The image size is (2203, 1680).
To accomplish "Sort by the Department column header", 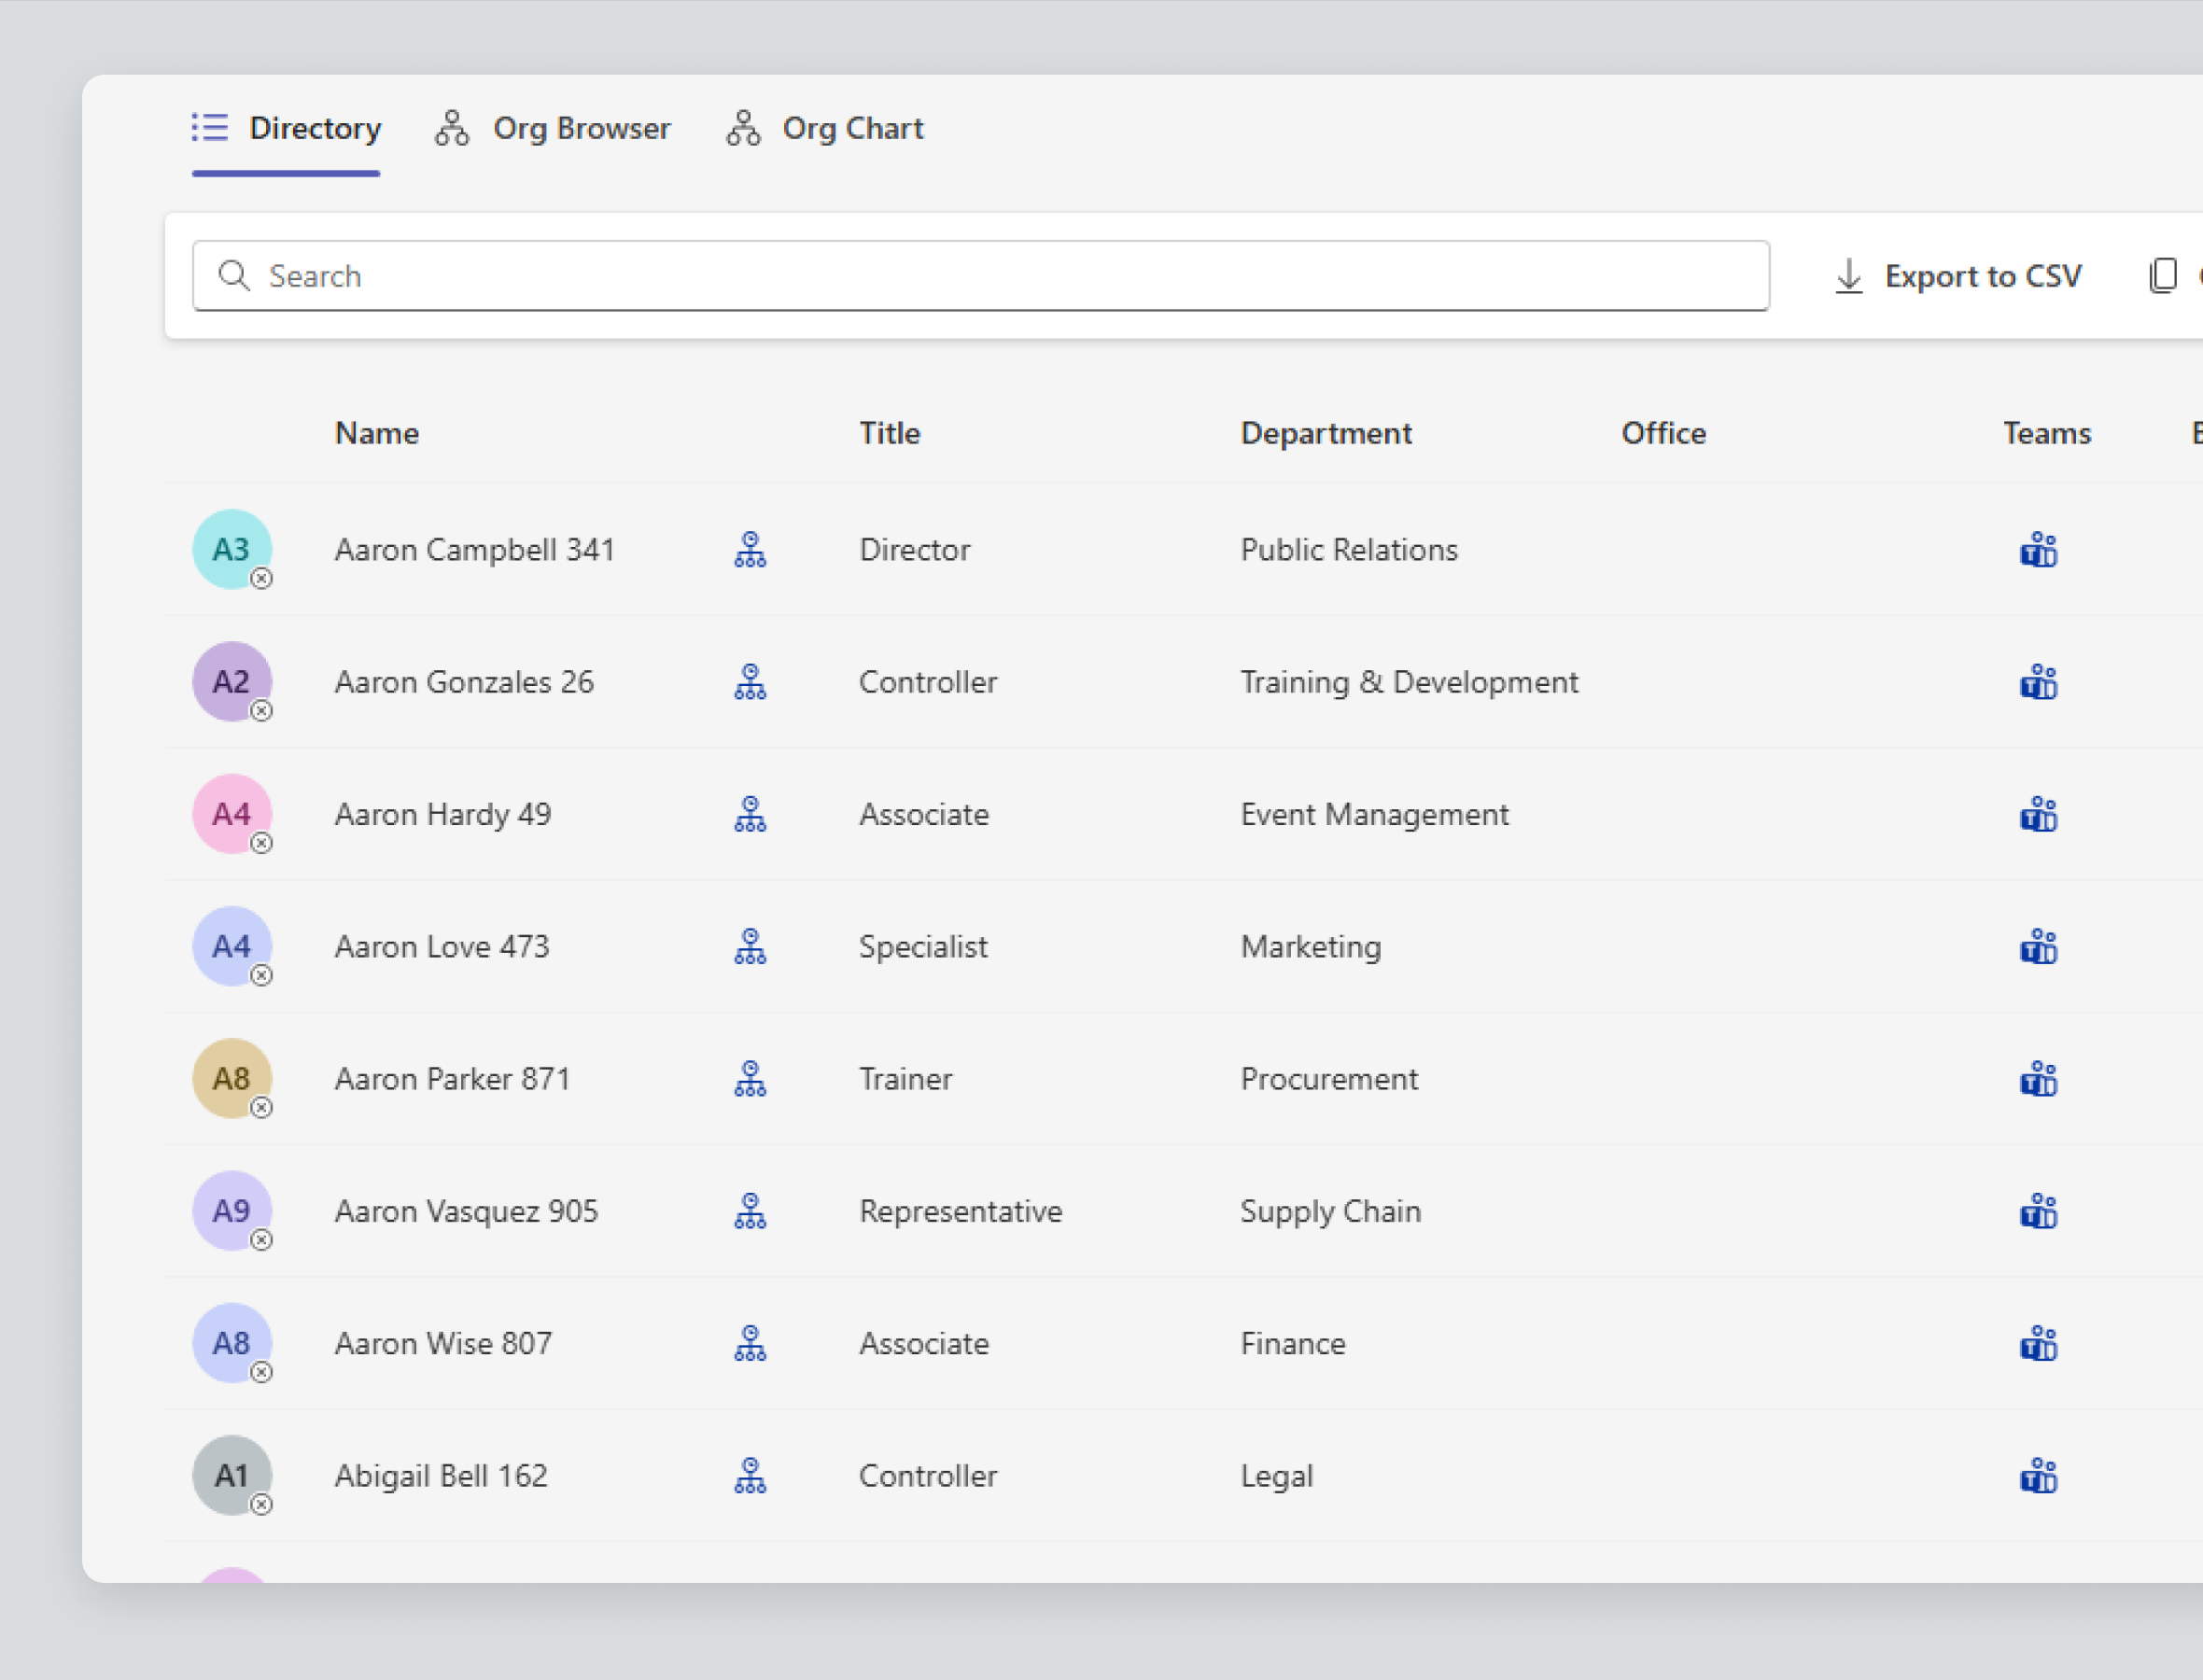I will point(1326,433).
